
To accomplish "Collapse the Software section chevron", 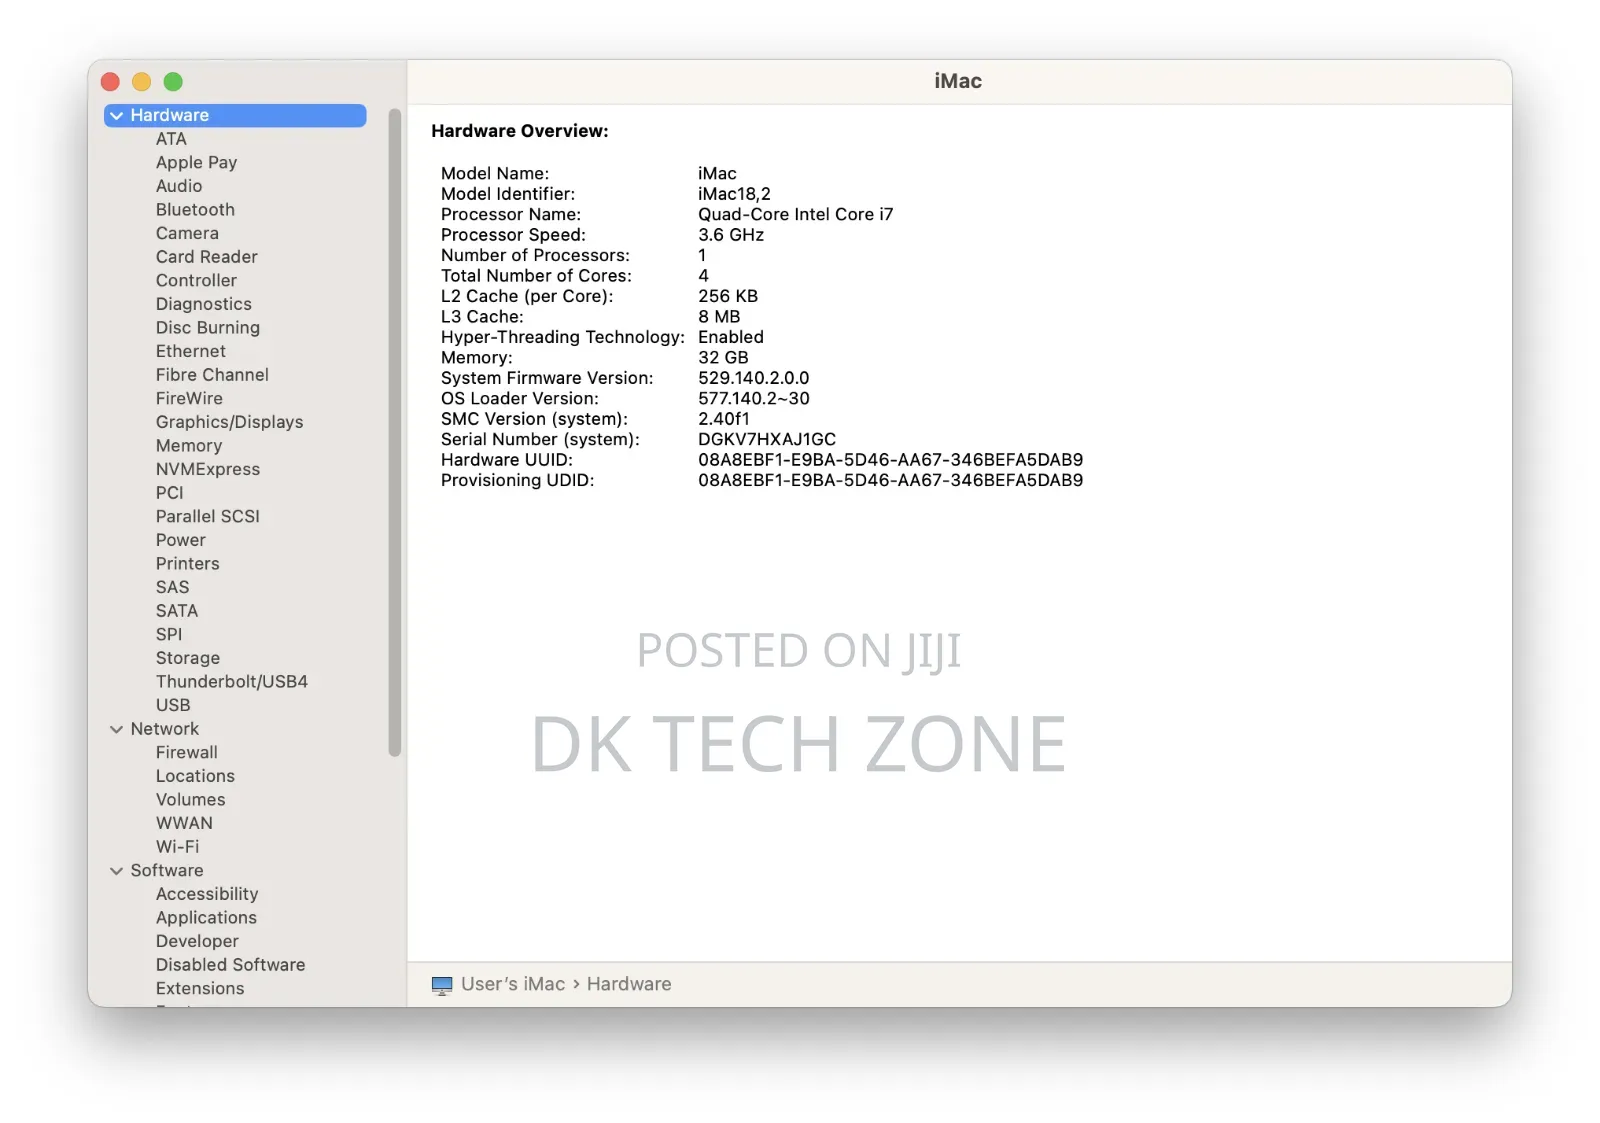I will tap(117, 871).
